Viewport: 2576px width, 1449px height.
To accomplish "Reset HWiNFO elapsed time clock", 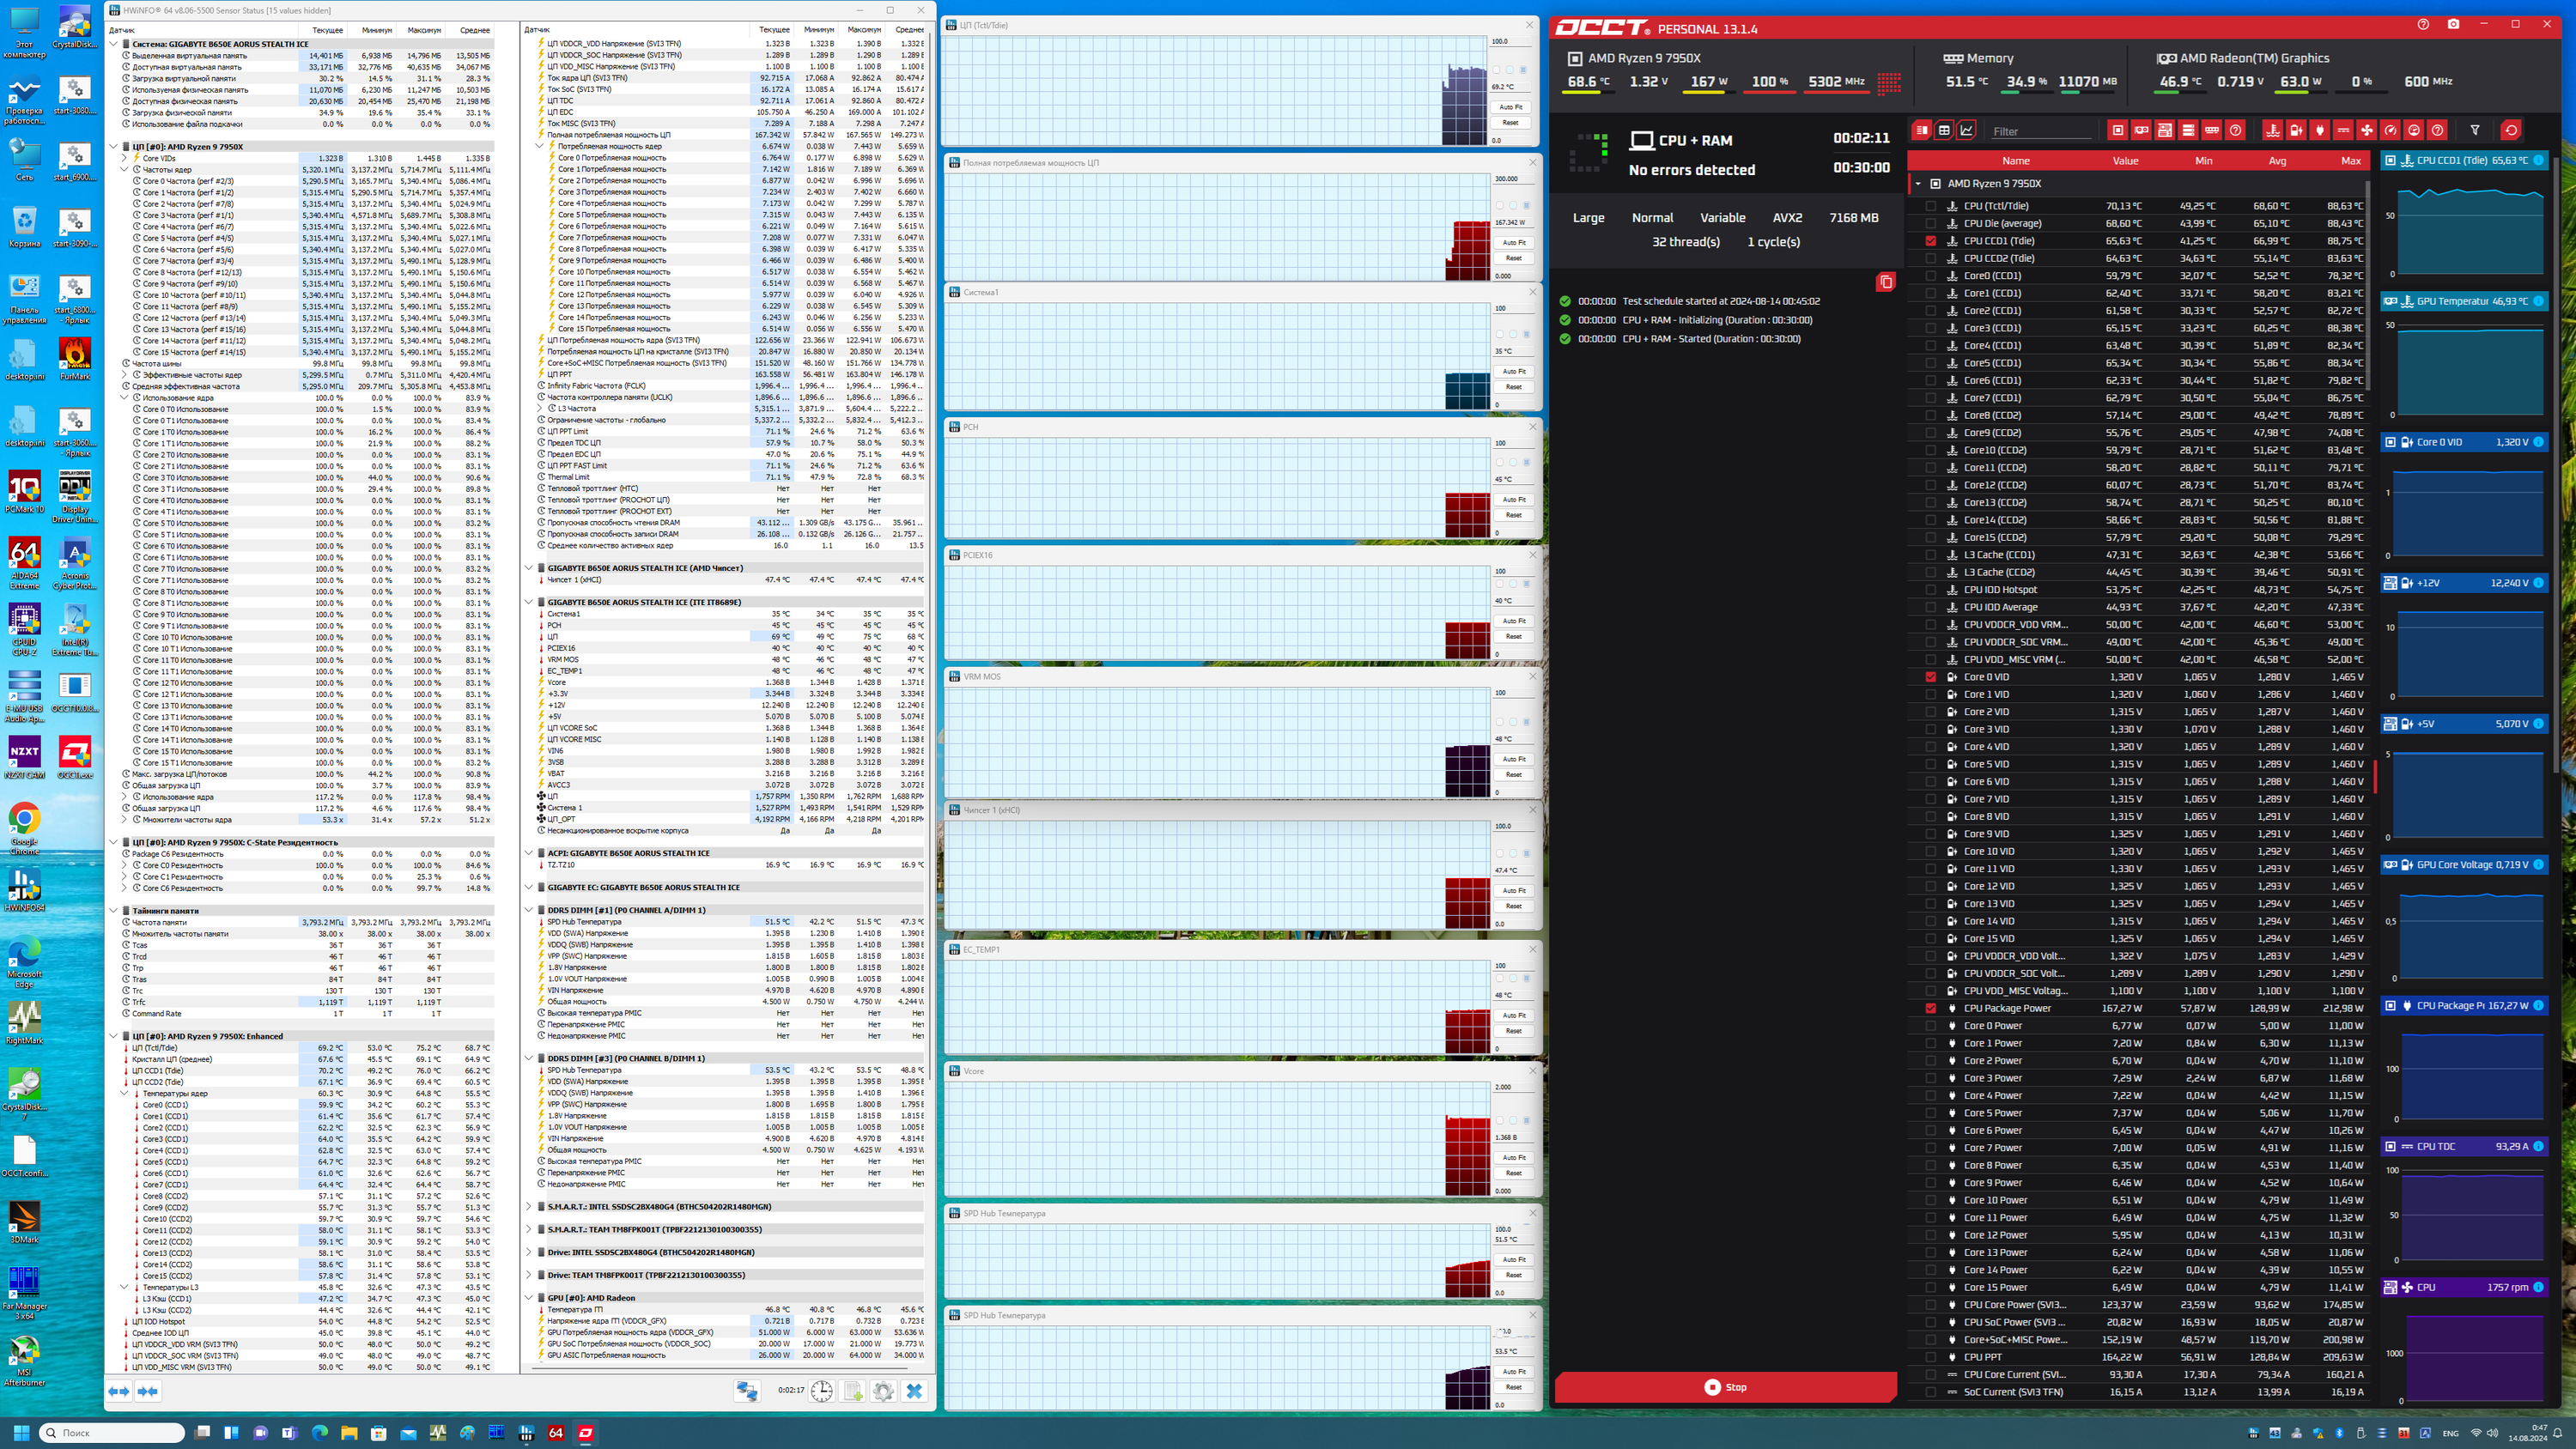I will (821, 1391).
